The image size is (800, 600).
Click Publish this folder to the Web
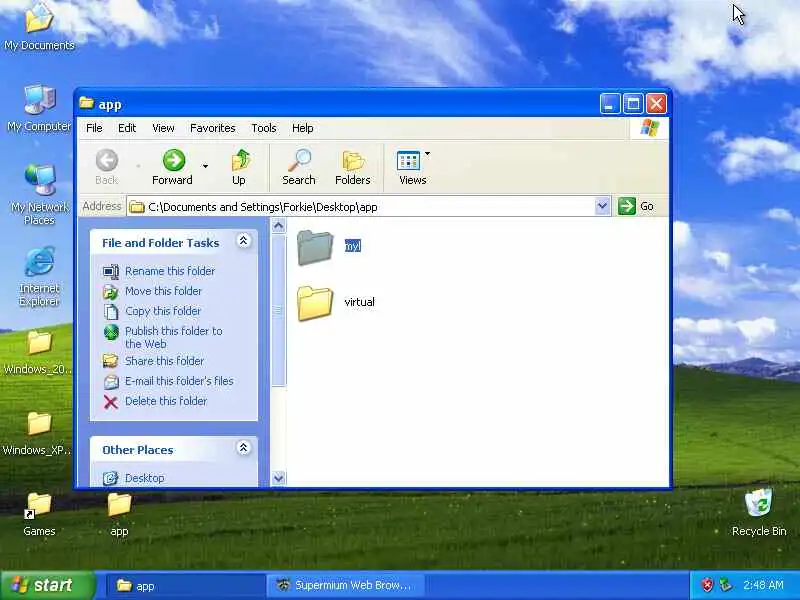(x=174, y=337)
